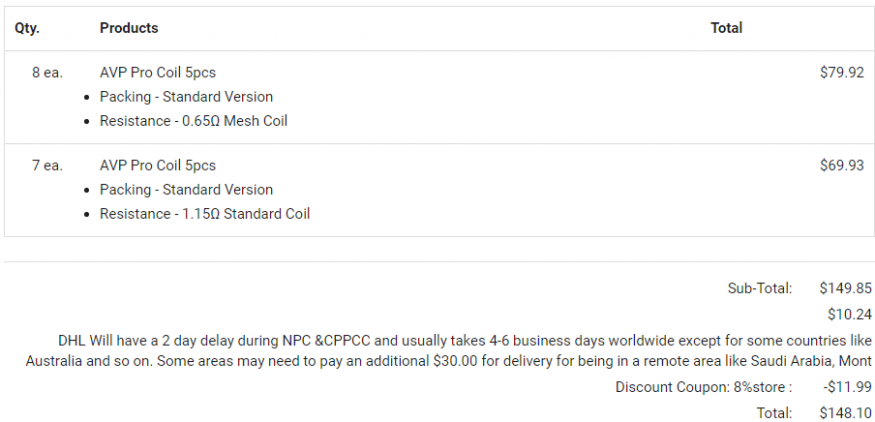Screen dimensions: 875x422
Task: Click Packing - Standard Version under 7 ea. item
Action: pyautogui.click(x=186, y=190)
